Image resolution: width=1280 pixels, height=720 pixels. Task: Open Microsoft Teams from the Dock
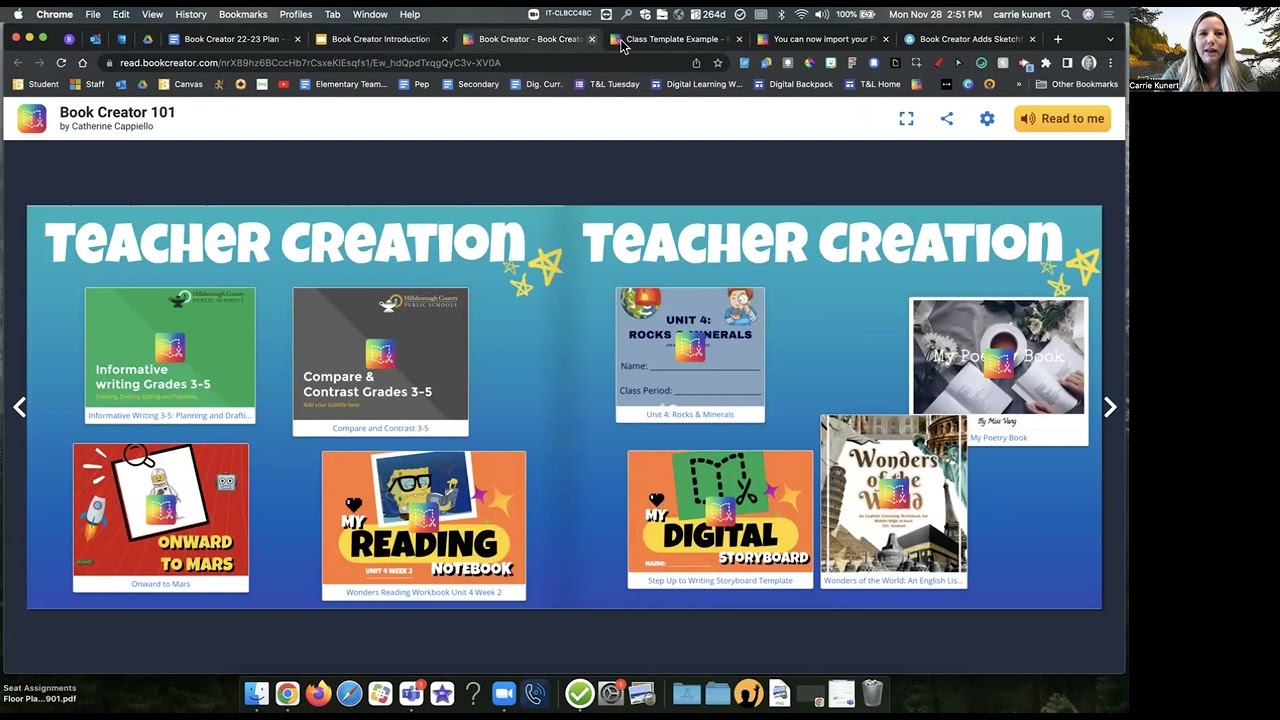[x=411, y=693]
